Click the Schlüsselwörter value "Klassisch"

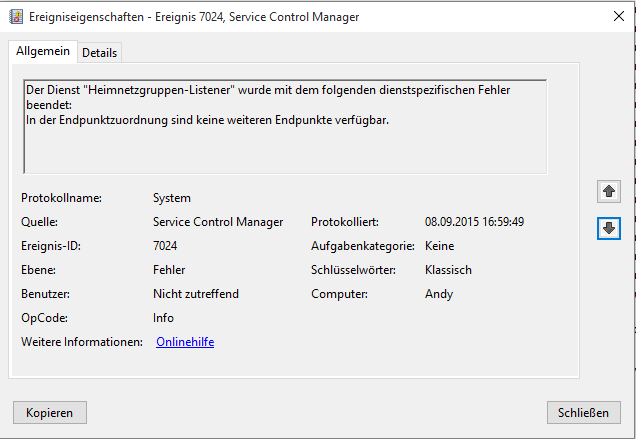tap(448, 270)
